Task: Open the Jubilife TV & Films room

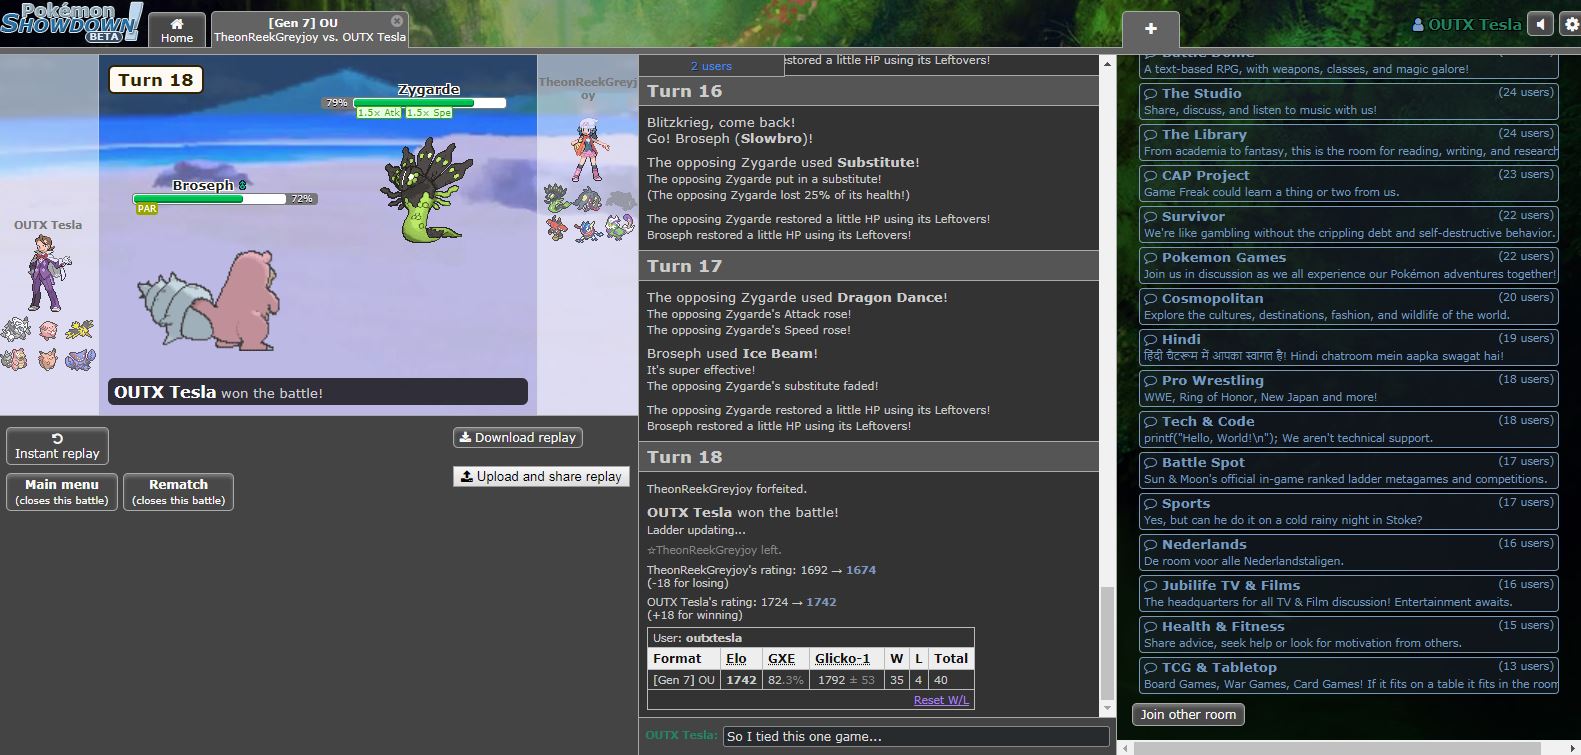Action: click(x=1349, y=593)
